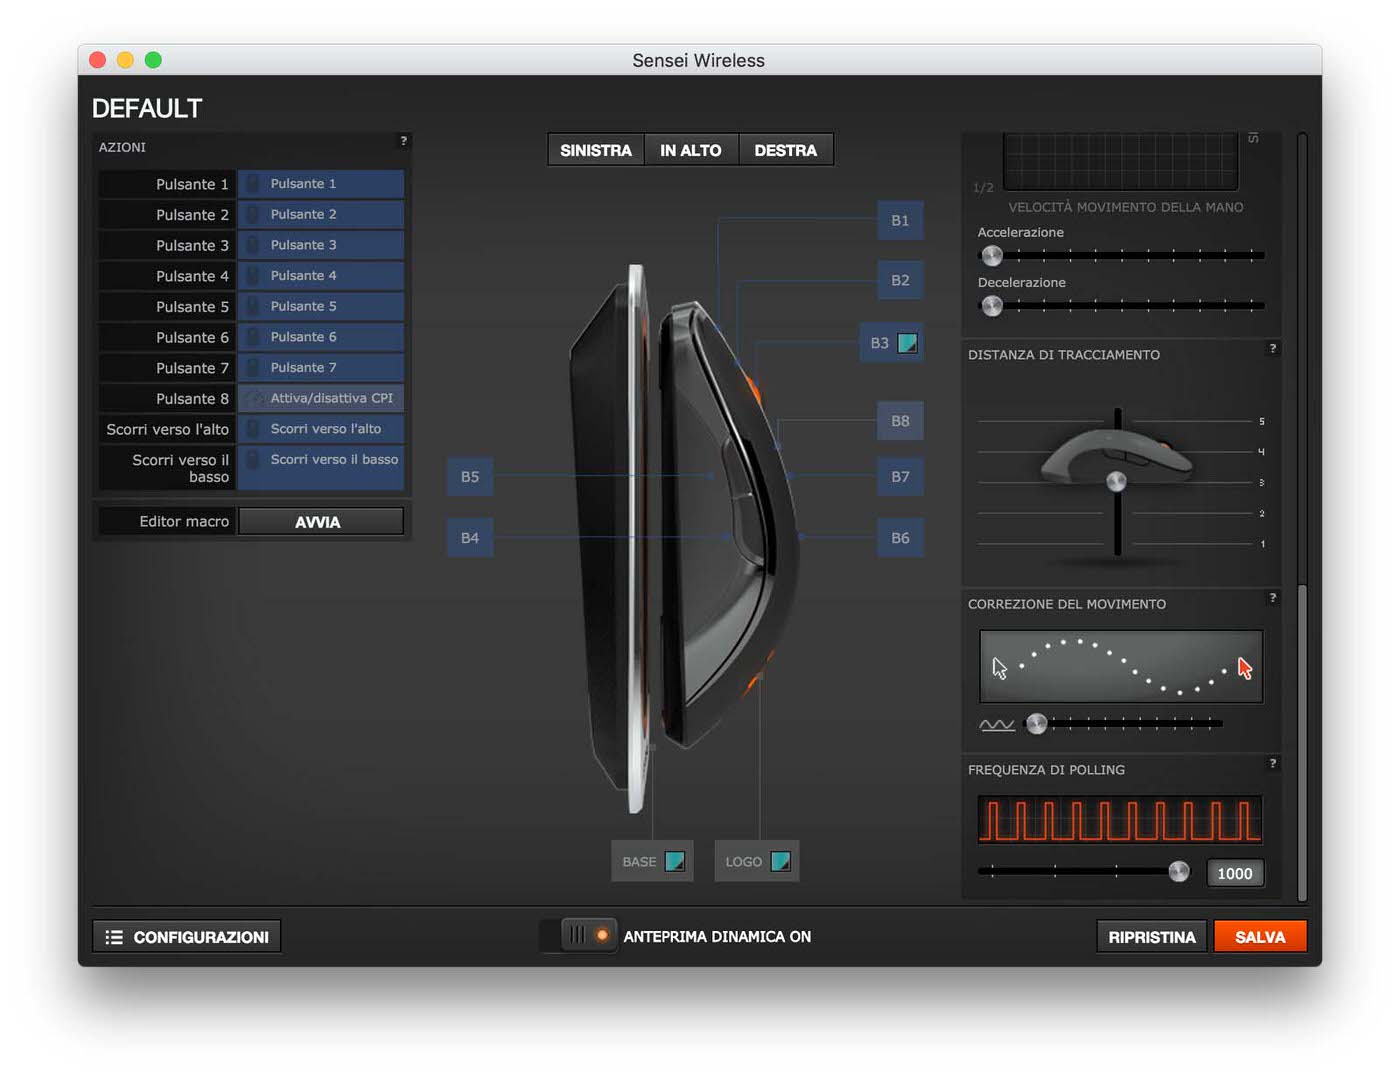This screenshot has height=1078, width=1400.
Task: Open the Scorri verso il basso action dropdown
Action: click(x=321, y=468)
